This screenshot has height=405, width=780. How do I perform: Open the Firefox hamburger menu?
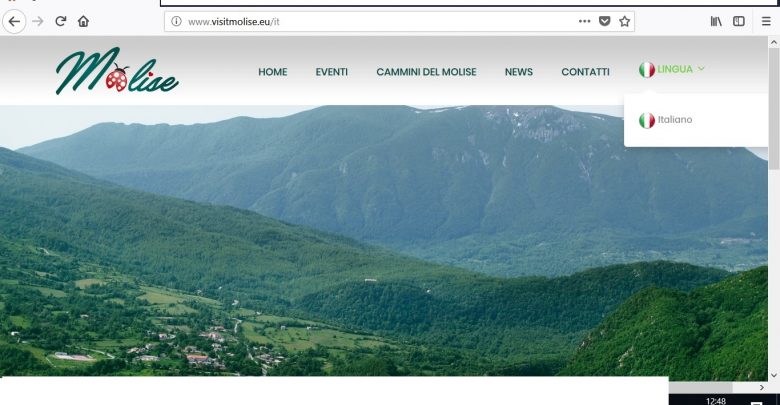[766, 21]
